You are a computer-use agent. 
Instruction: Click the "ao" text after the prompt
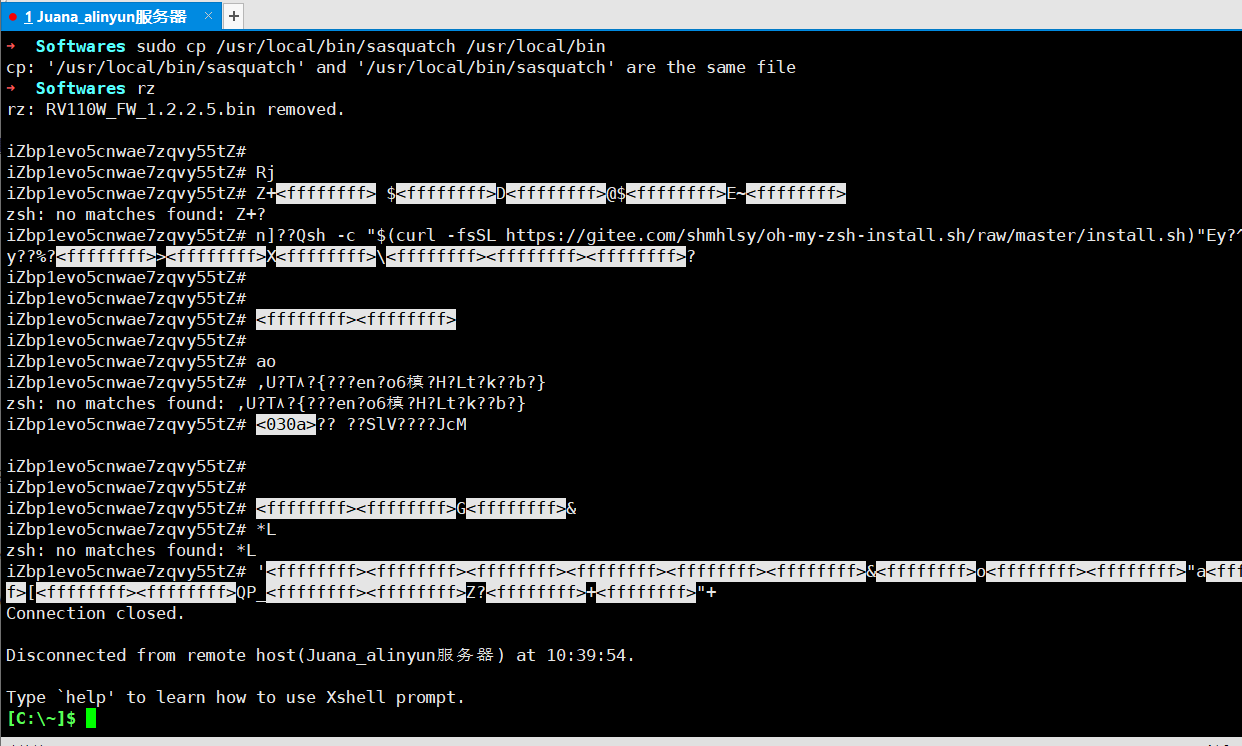[x=266, y=361]
